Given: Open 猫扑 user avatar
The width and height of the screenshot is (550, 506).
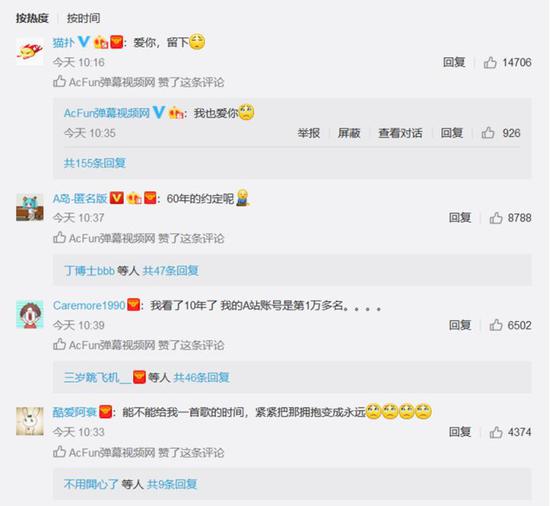Looking at the screenshot, I should 30,51.
